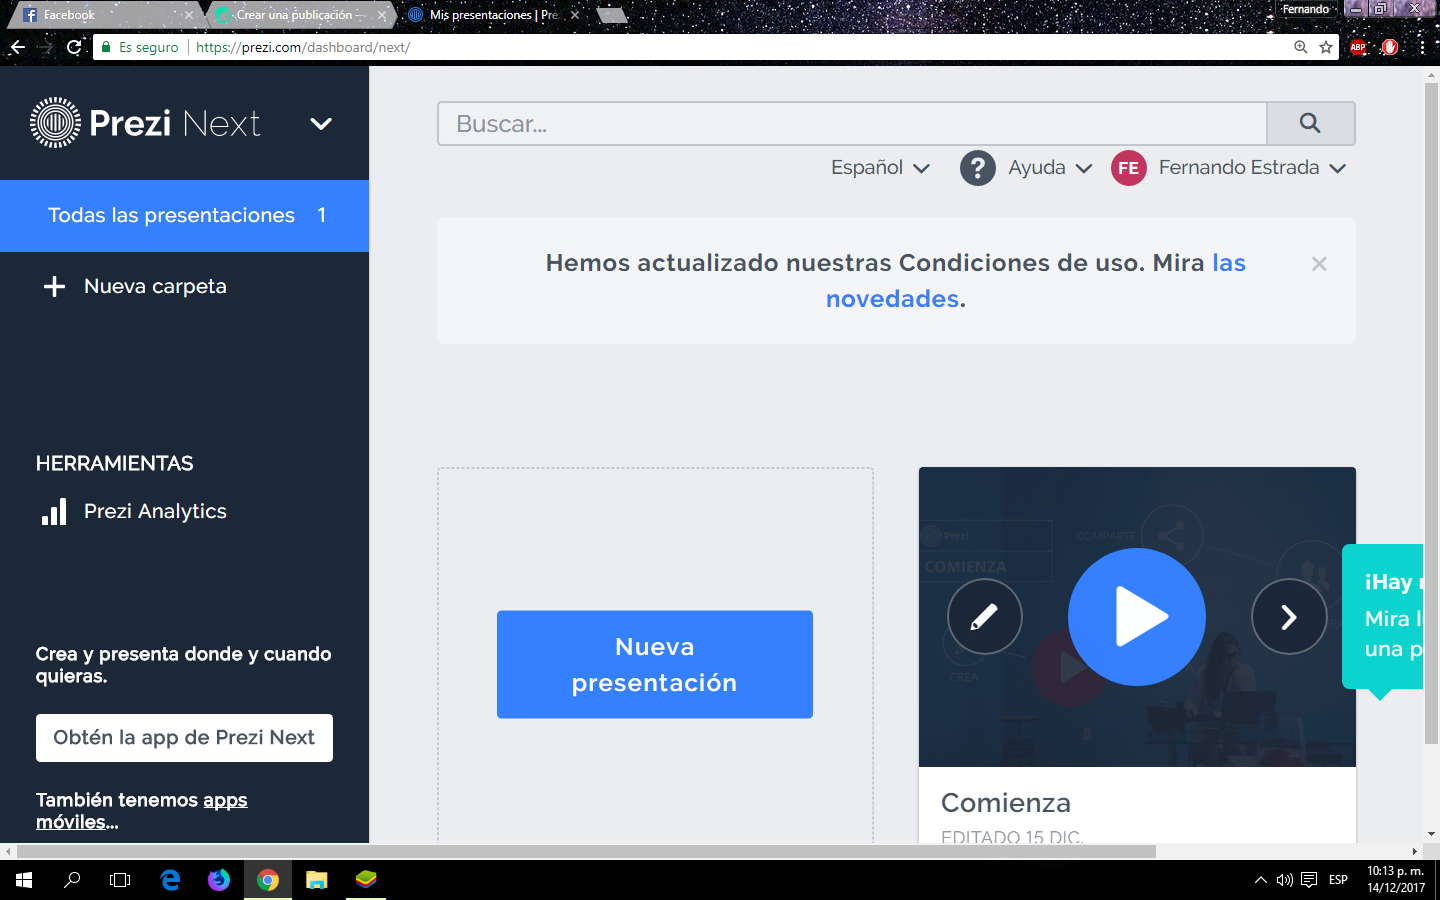Go back in browser history
The image size is (1440, 900).
click(18, 47)
